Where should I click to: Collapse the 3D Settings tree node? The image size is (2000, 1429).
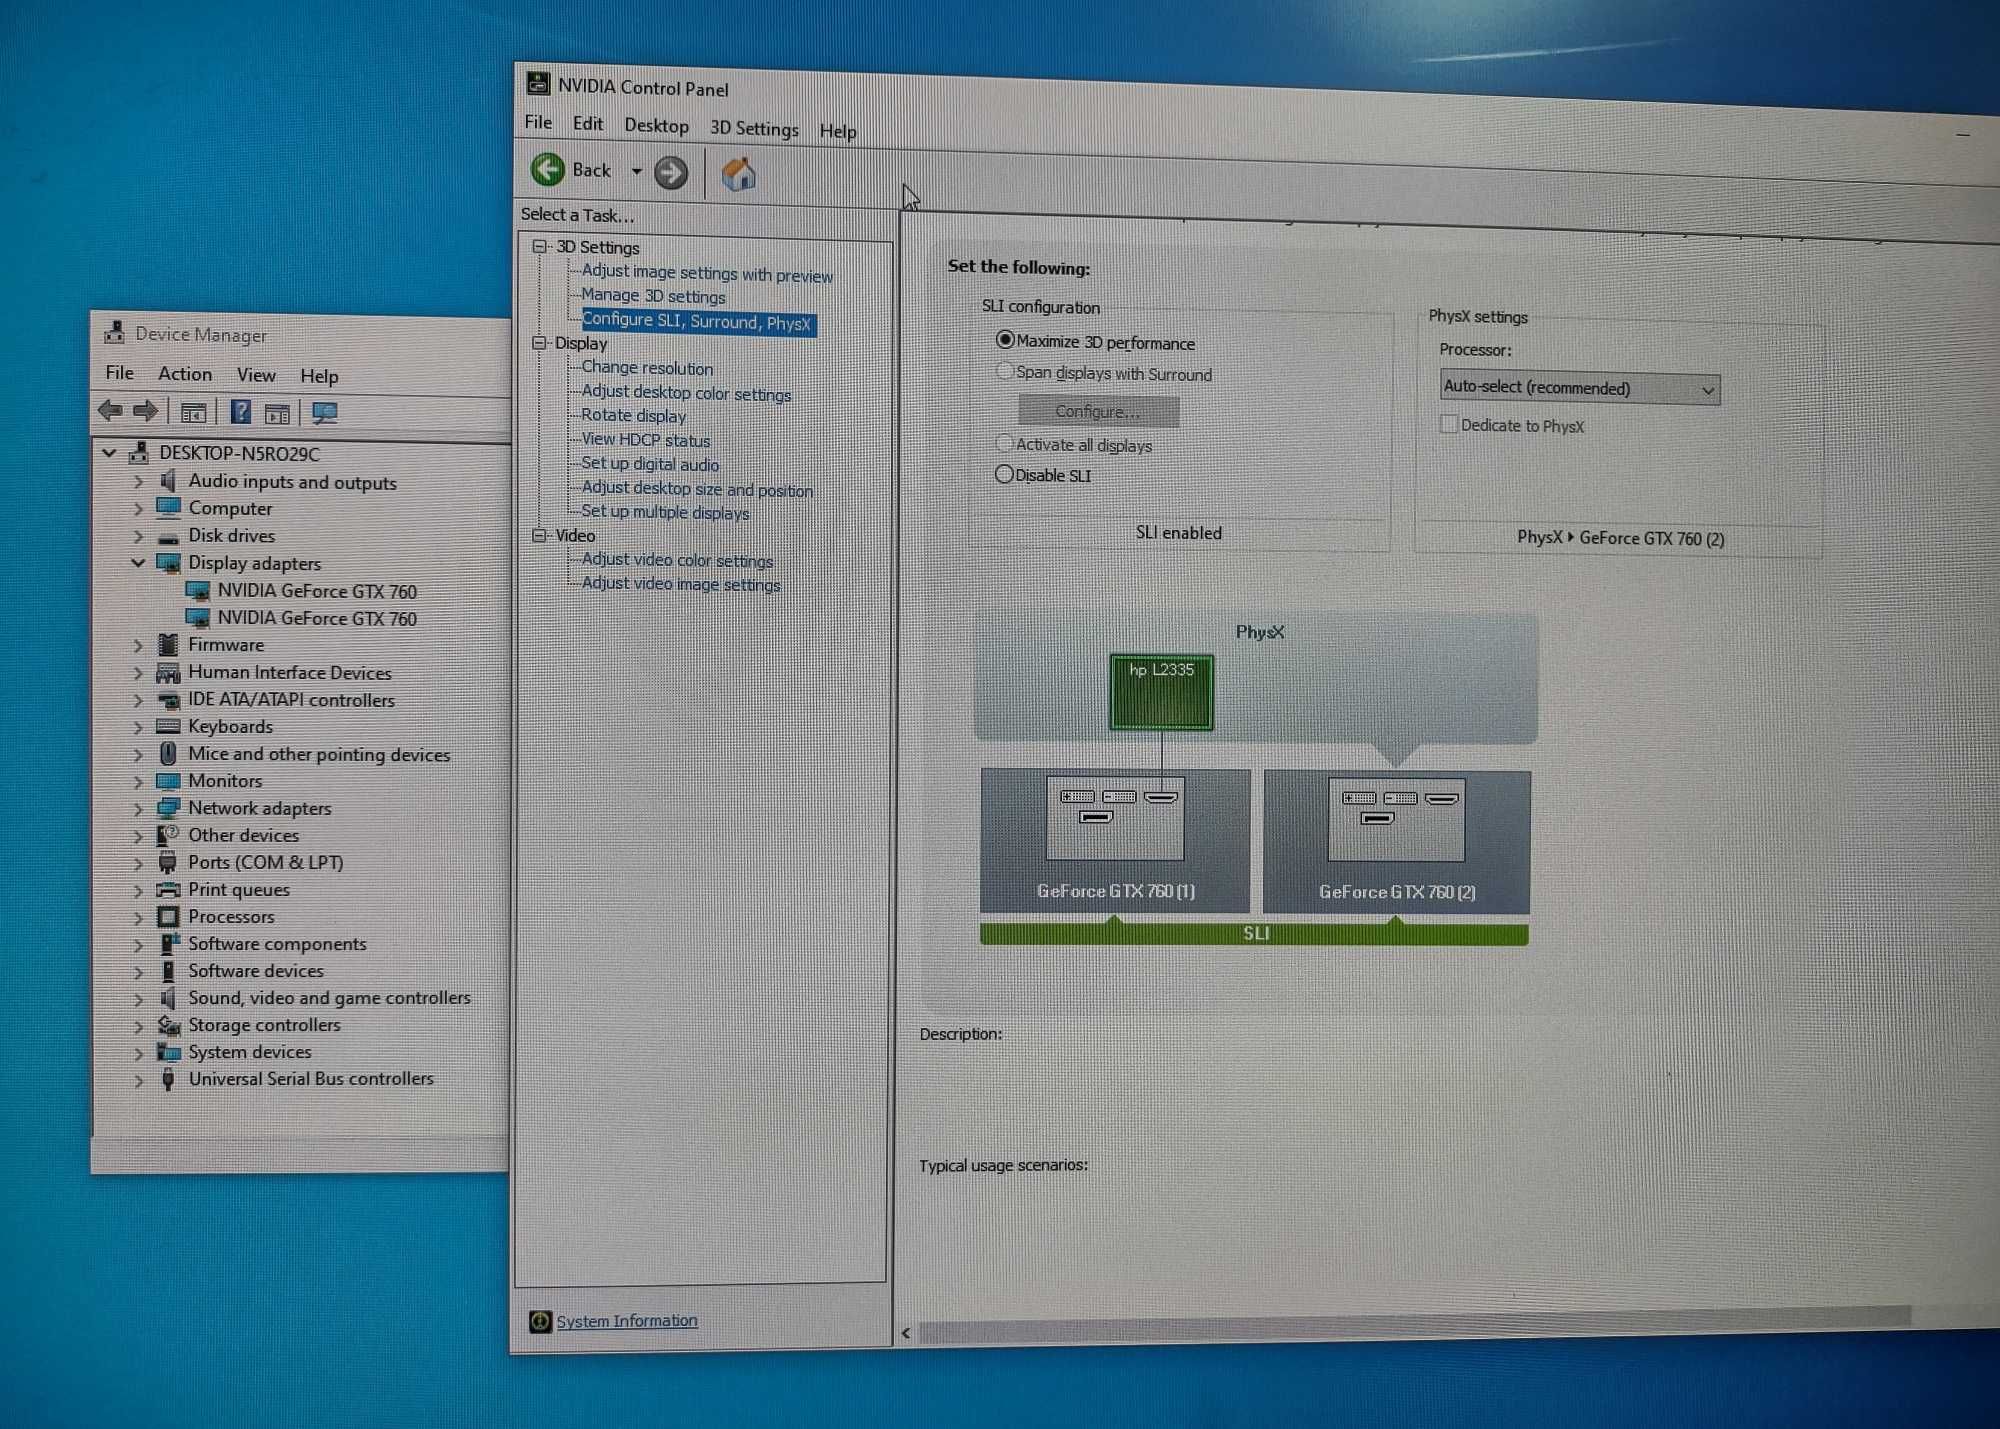(x=540, y=246)
